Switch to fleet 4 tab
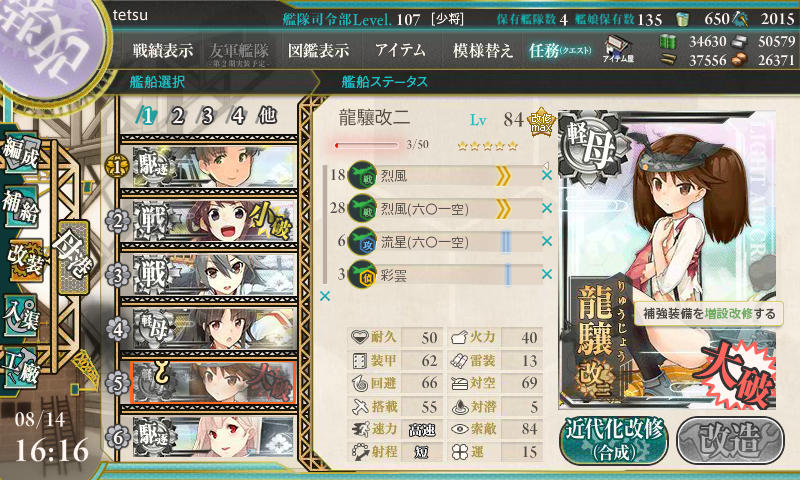 pos(237,116)
